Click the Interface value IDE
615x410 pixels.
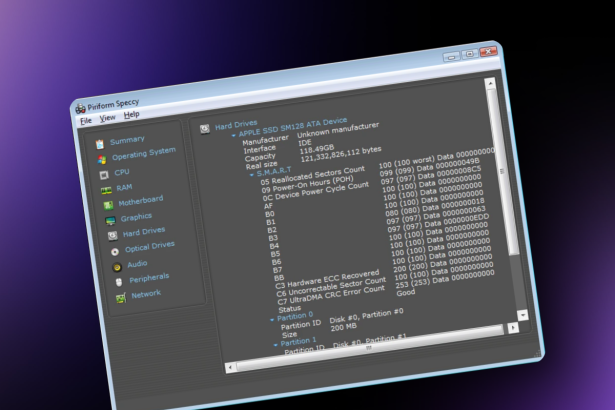(305, 142)
